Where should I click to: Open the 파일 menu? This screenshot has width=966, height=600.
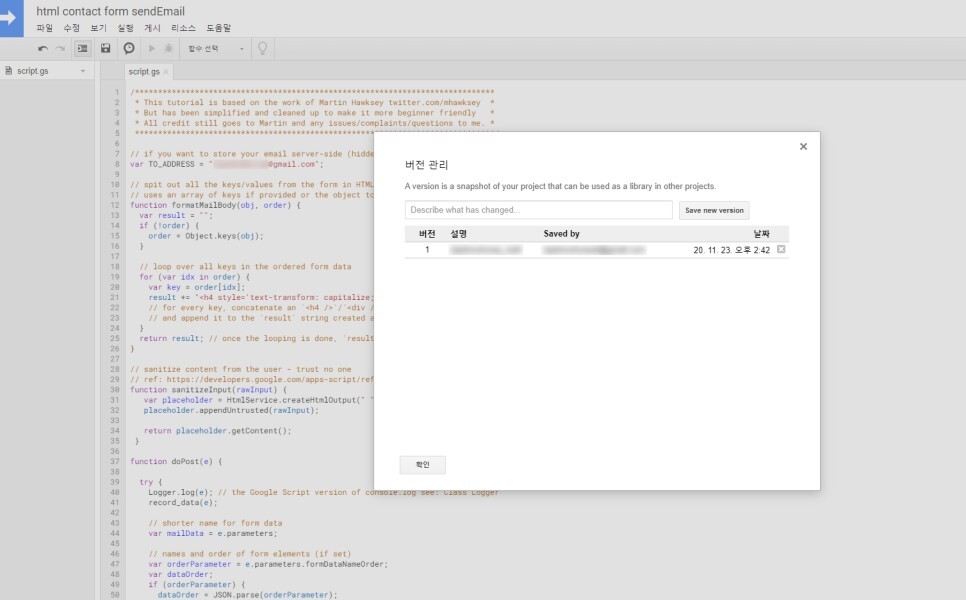(44, 28)
